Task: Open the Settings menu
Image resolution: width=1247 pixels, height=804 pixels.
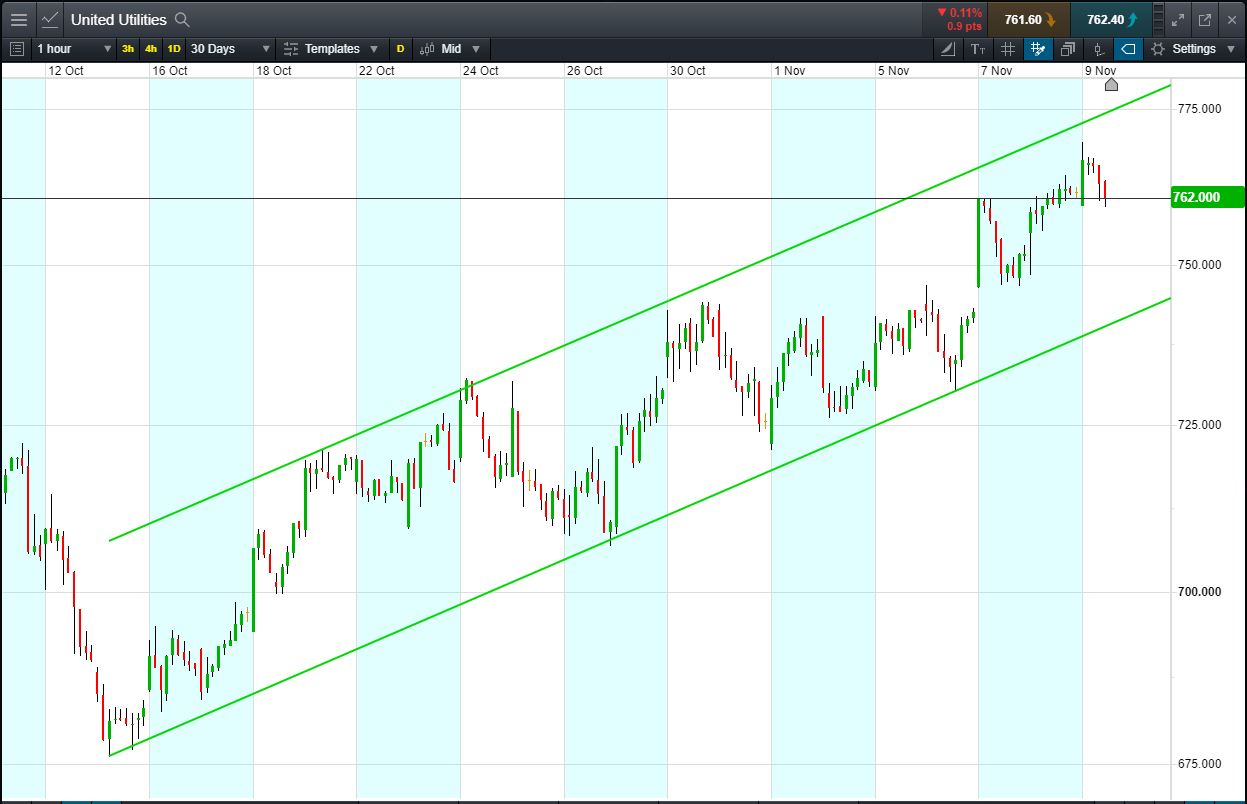Action: (x=1193, y=48)
